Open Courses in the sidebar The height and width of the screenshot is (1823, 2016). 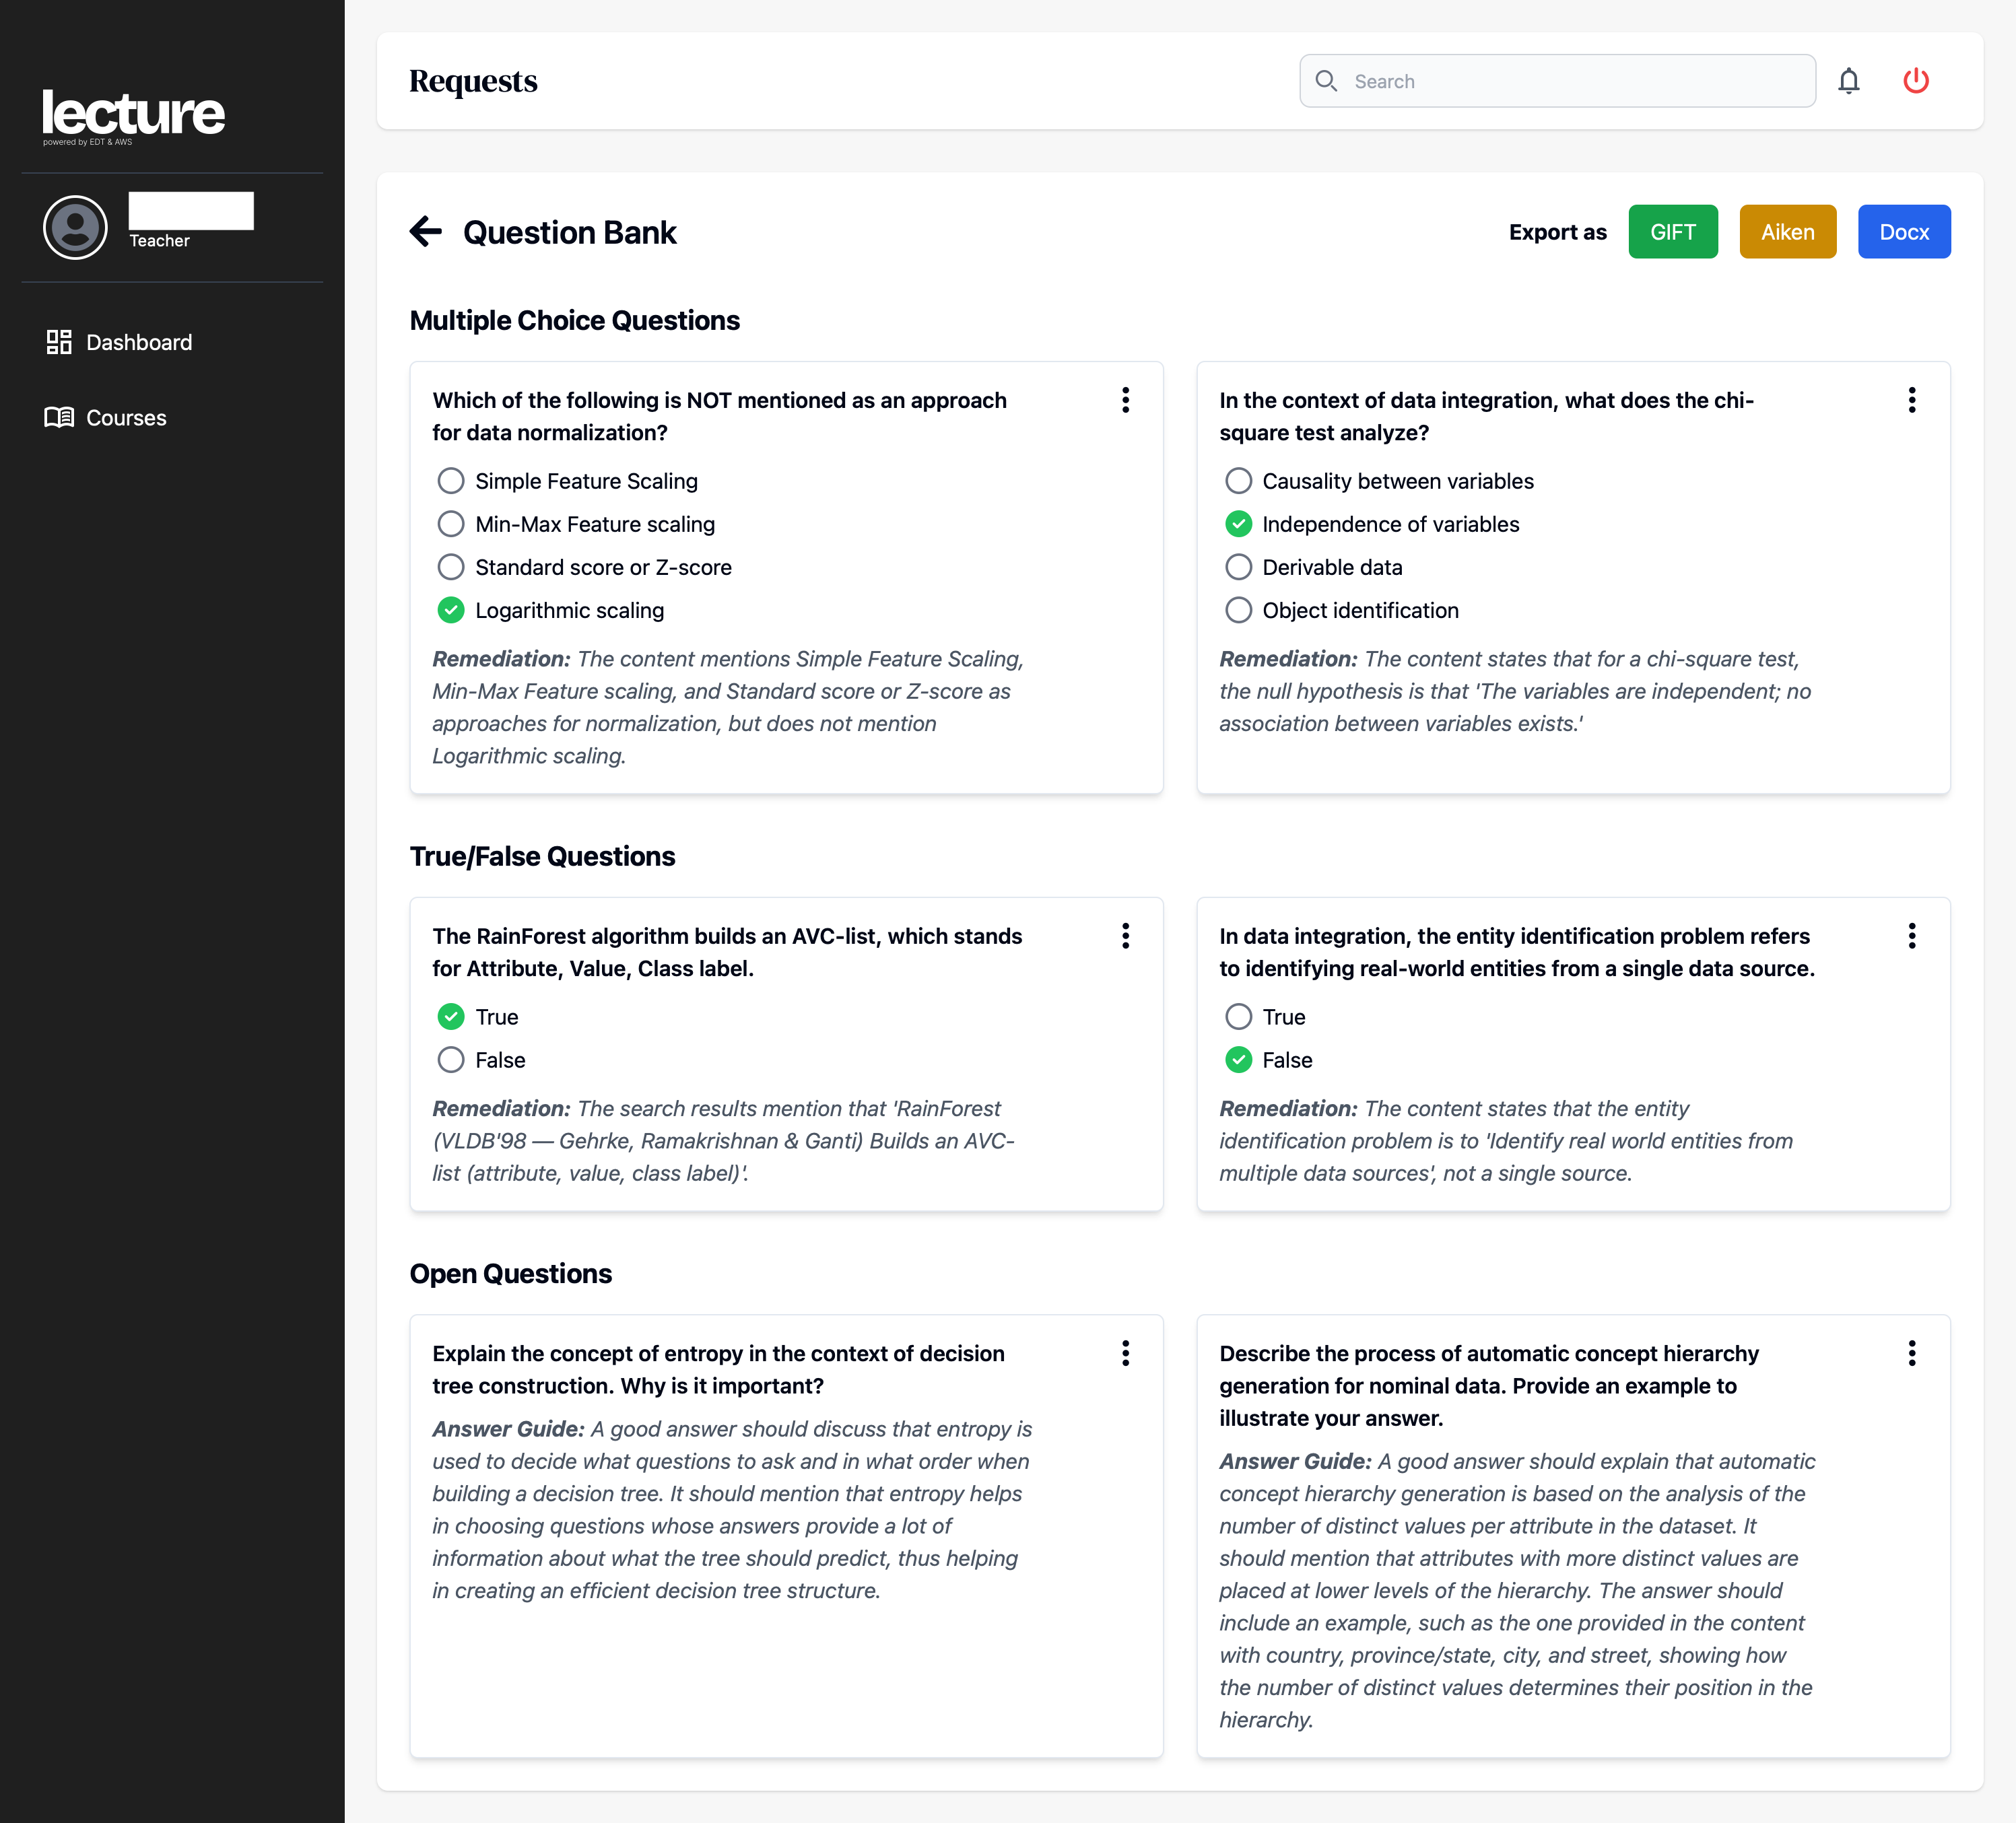126,417
